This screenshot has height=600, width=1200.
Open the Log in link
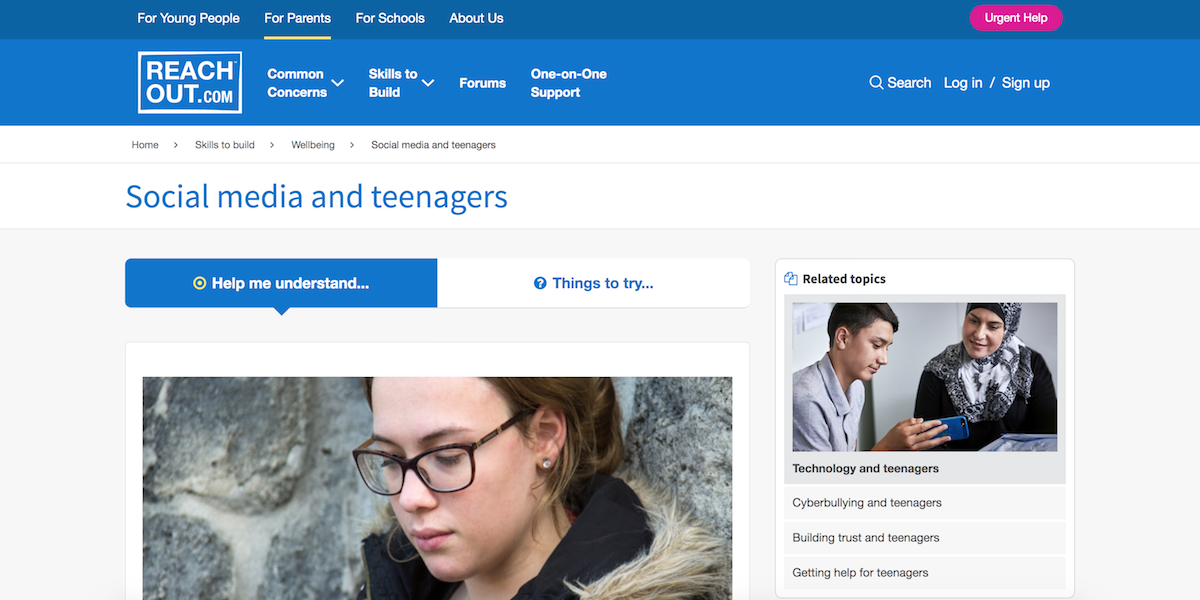[x=963, y=83]
